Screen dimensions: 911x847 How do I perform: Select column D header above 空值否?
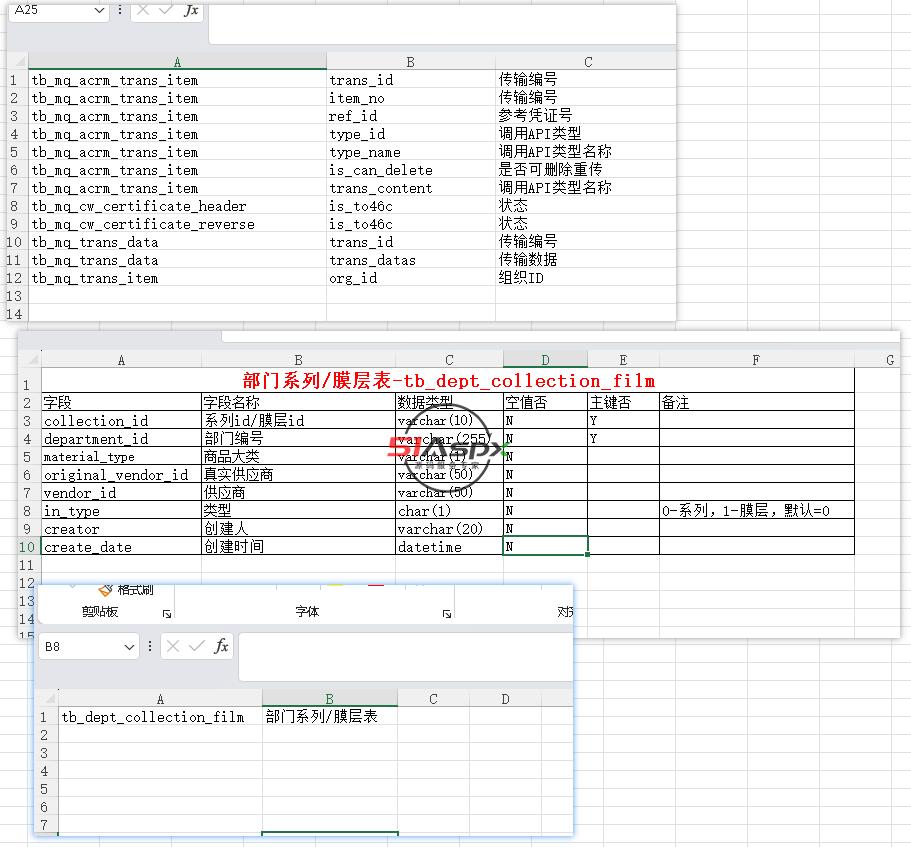click(545, 360)
